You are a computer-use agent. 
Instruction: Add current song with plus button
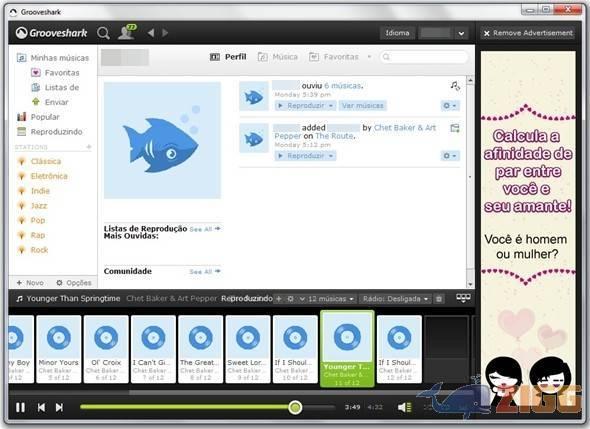(279, 299)
